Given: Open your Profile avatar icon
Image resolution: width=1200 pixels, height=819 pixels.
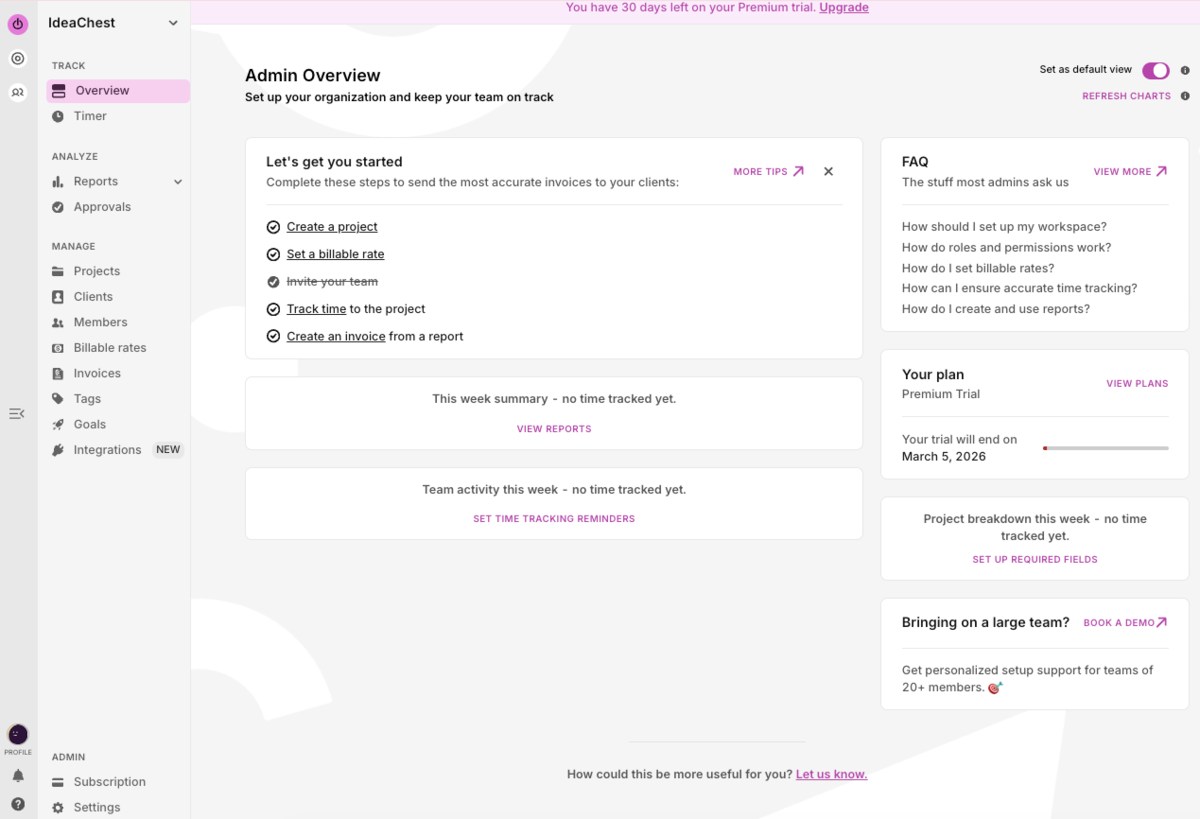Looking at the screenshot, I should click(17, 735).
